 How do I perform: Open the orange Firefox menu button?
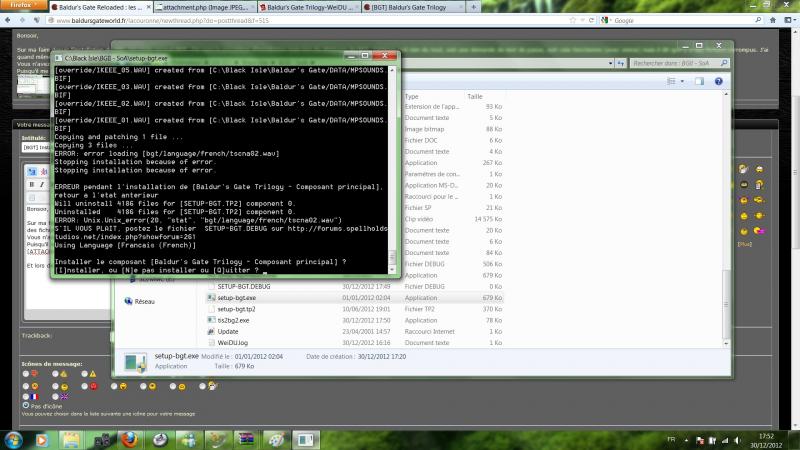23,5
